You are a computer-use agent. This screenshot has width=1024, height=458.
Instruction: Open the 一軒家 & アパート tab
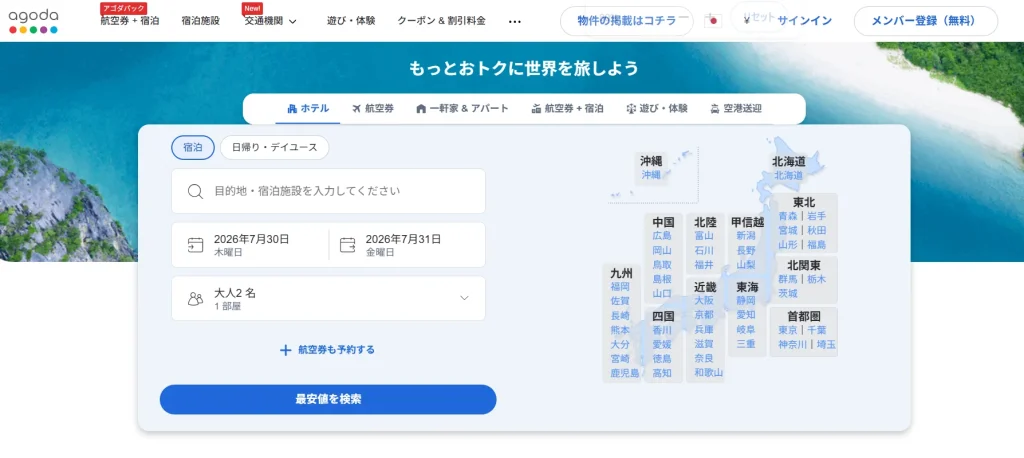pyautogui.click(x=462, y=108)
